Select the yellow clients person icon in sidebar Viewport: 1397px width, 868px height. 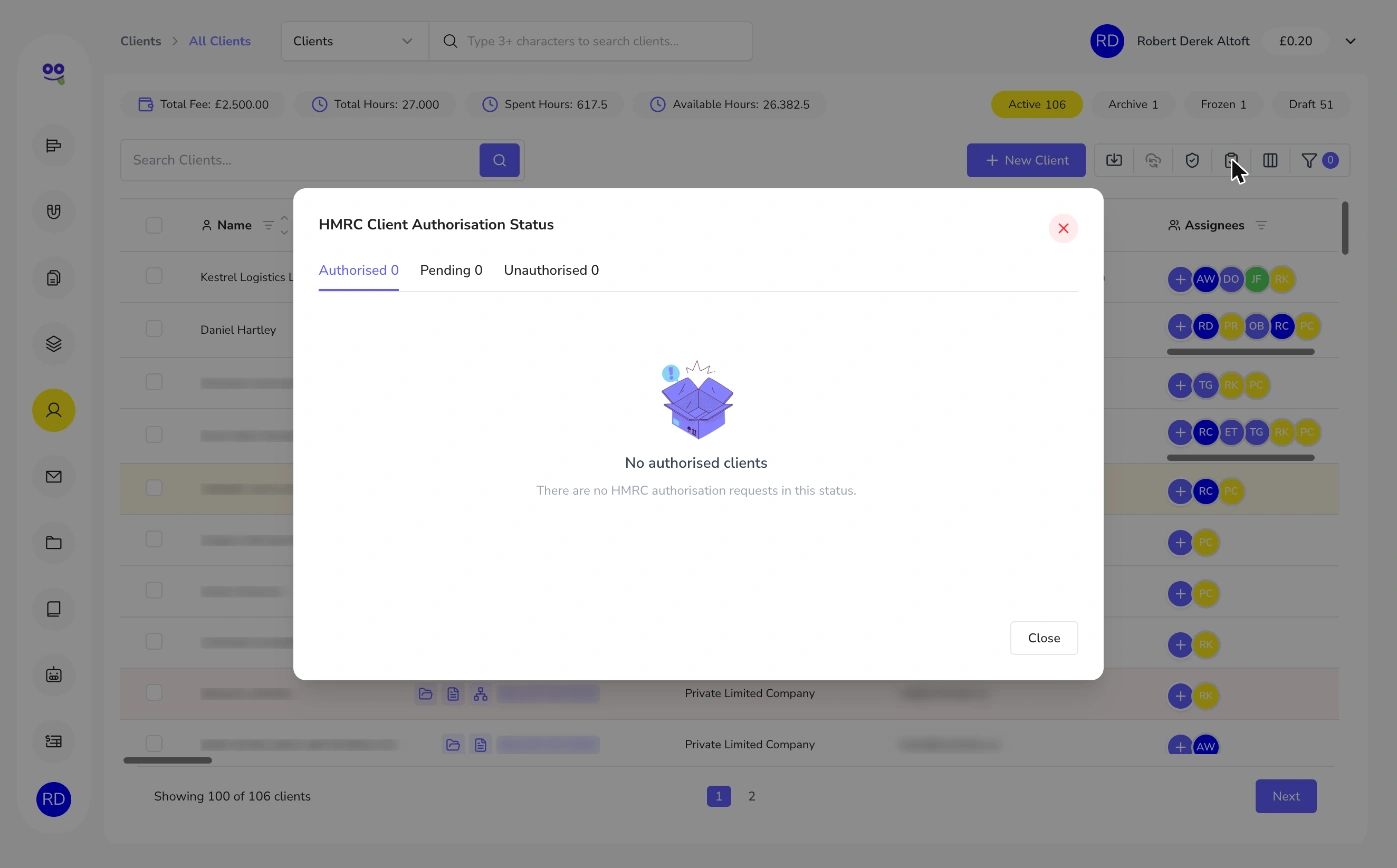click(54, 410)
